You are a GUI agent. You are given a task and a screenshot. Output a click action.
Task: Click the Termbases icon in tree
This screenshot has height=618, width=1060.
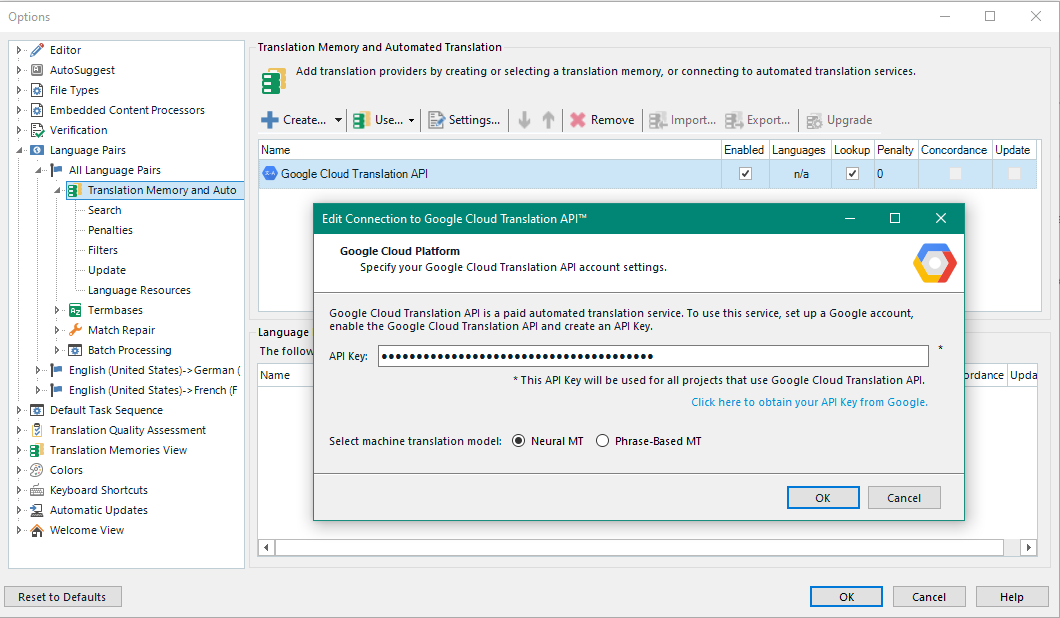tap(75, 310)
